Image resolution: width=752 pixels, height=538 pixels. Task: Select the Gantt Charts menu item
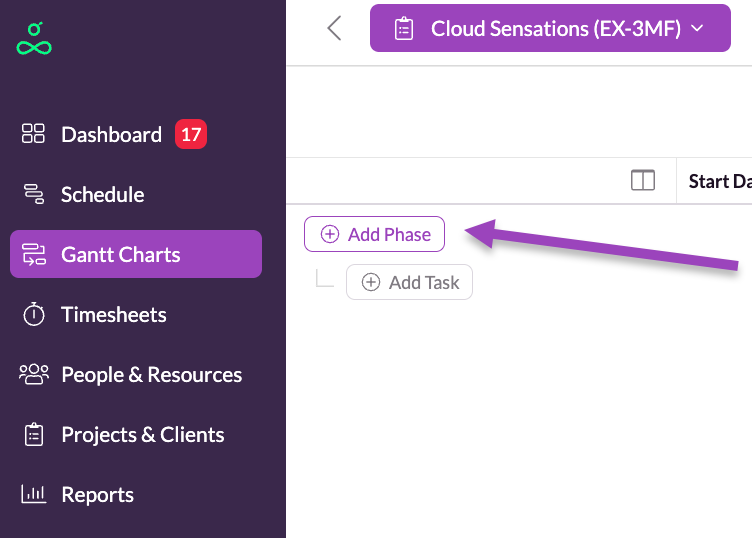[x=121, y=254]
